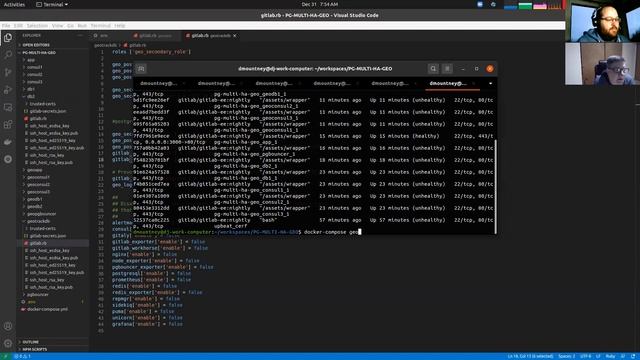This screenshot has height=360, width=640.
Task: Click the bearded man's webcam thumbnail
Action: 602,21
